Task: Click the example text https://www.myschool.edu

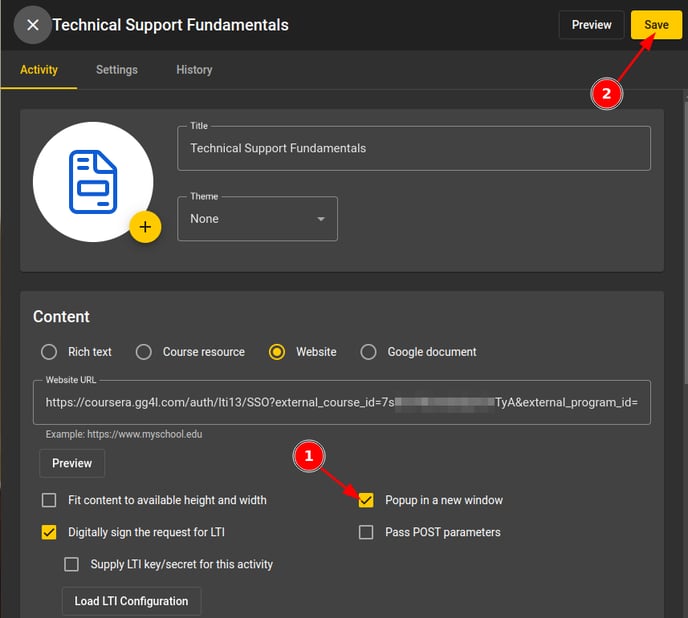Action: coord(145,435)
